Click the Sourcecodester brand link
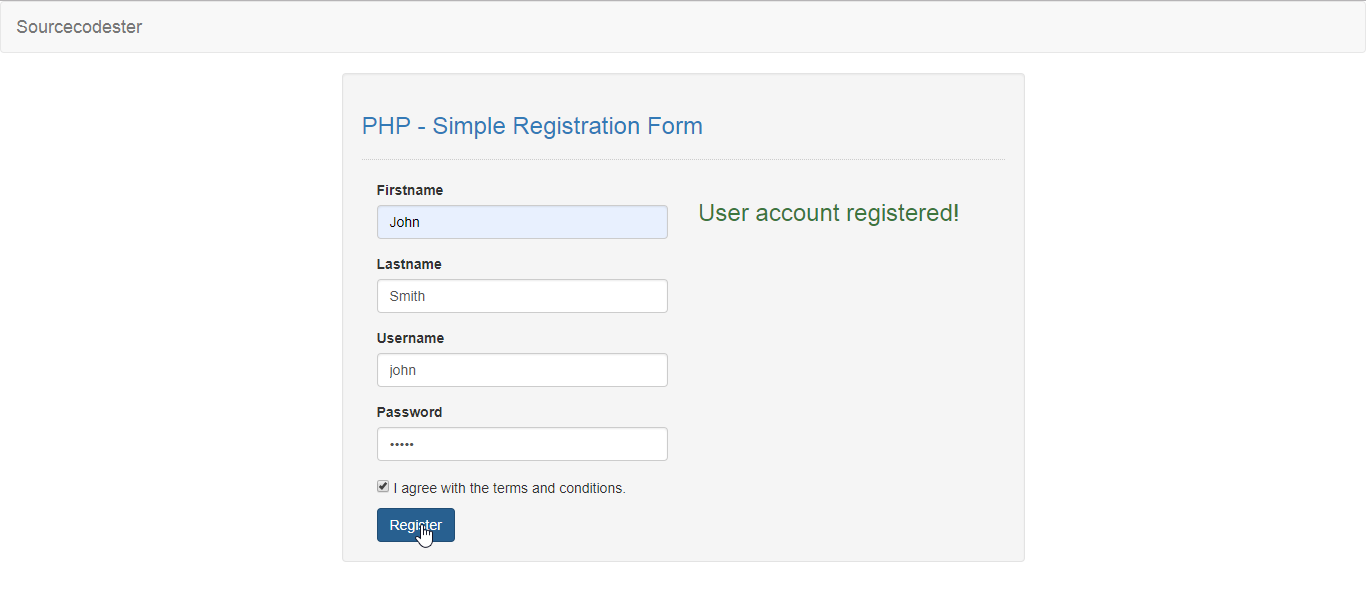Viewport: 1366px width, 600px height. point(79,27)
